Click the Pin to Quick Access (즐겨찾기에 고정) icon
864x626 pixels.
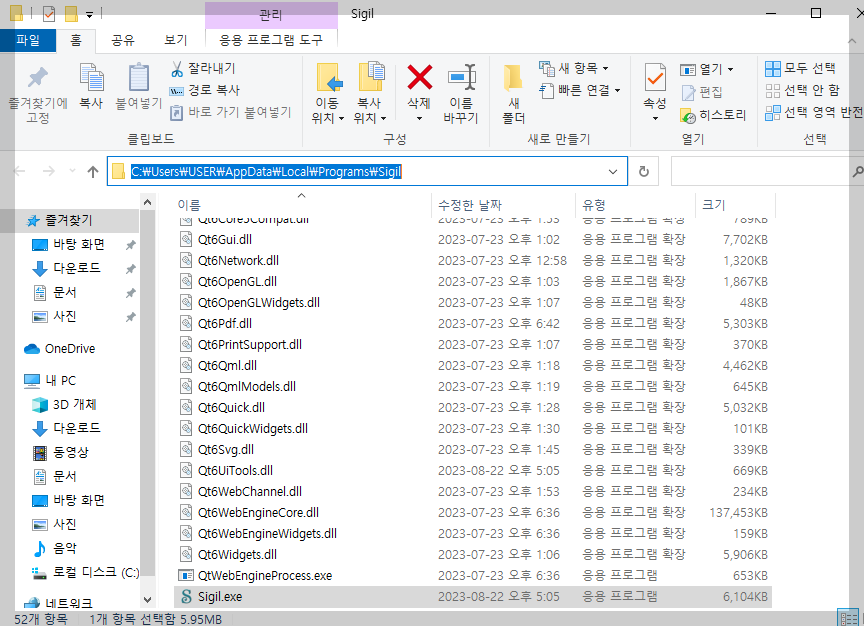[x=37, y=78]
